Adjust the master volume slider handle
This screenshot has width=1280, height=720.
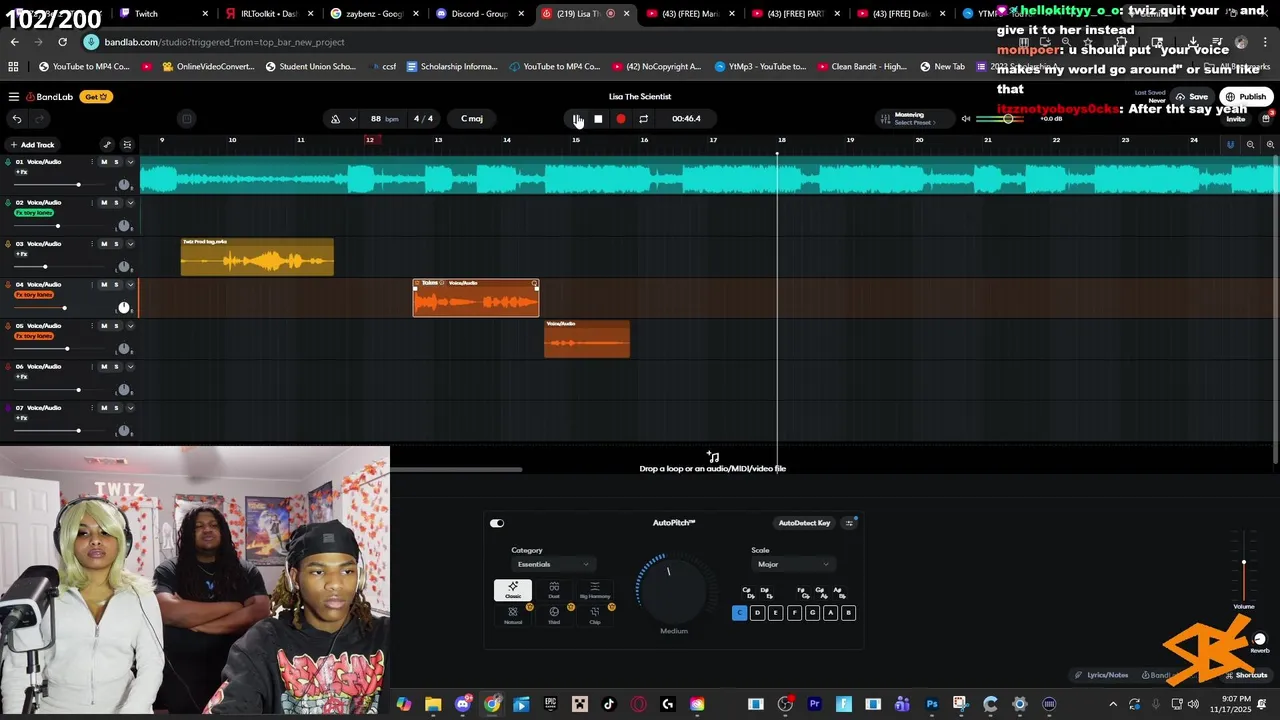click(x=1008, y=119)
